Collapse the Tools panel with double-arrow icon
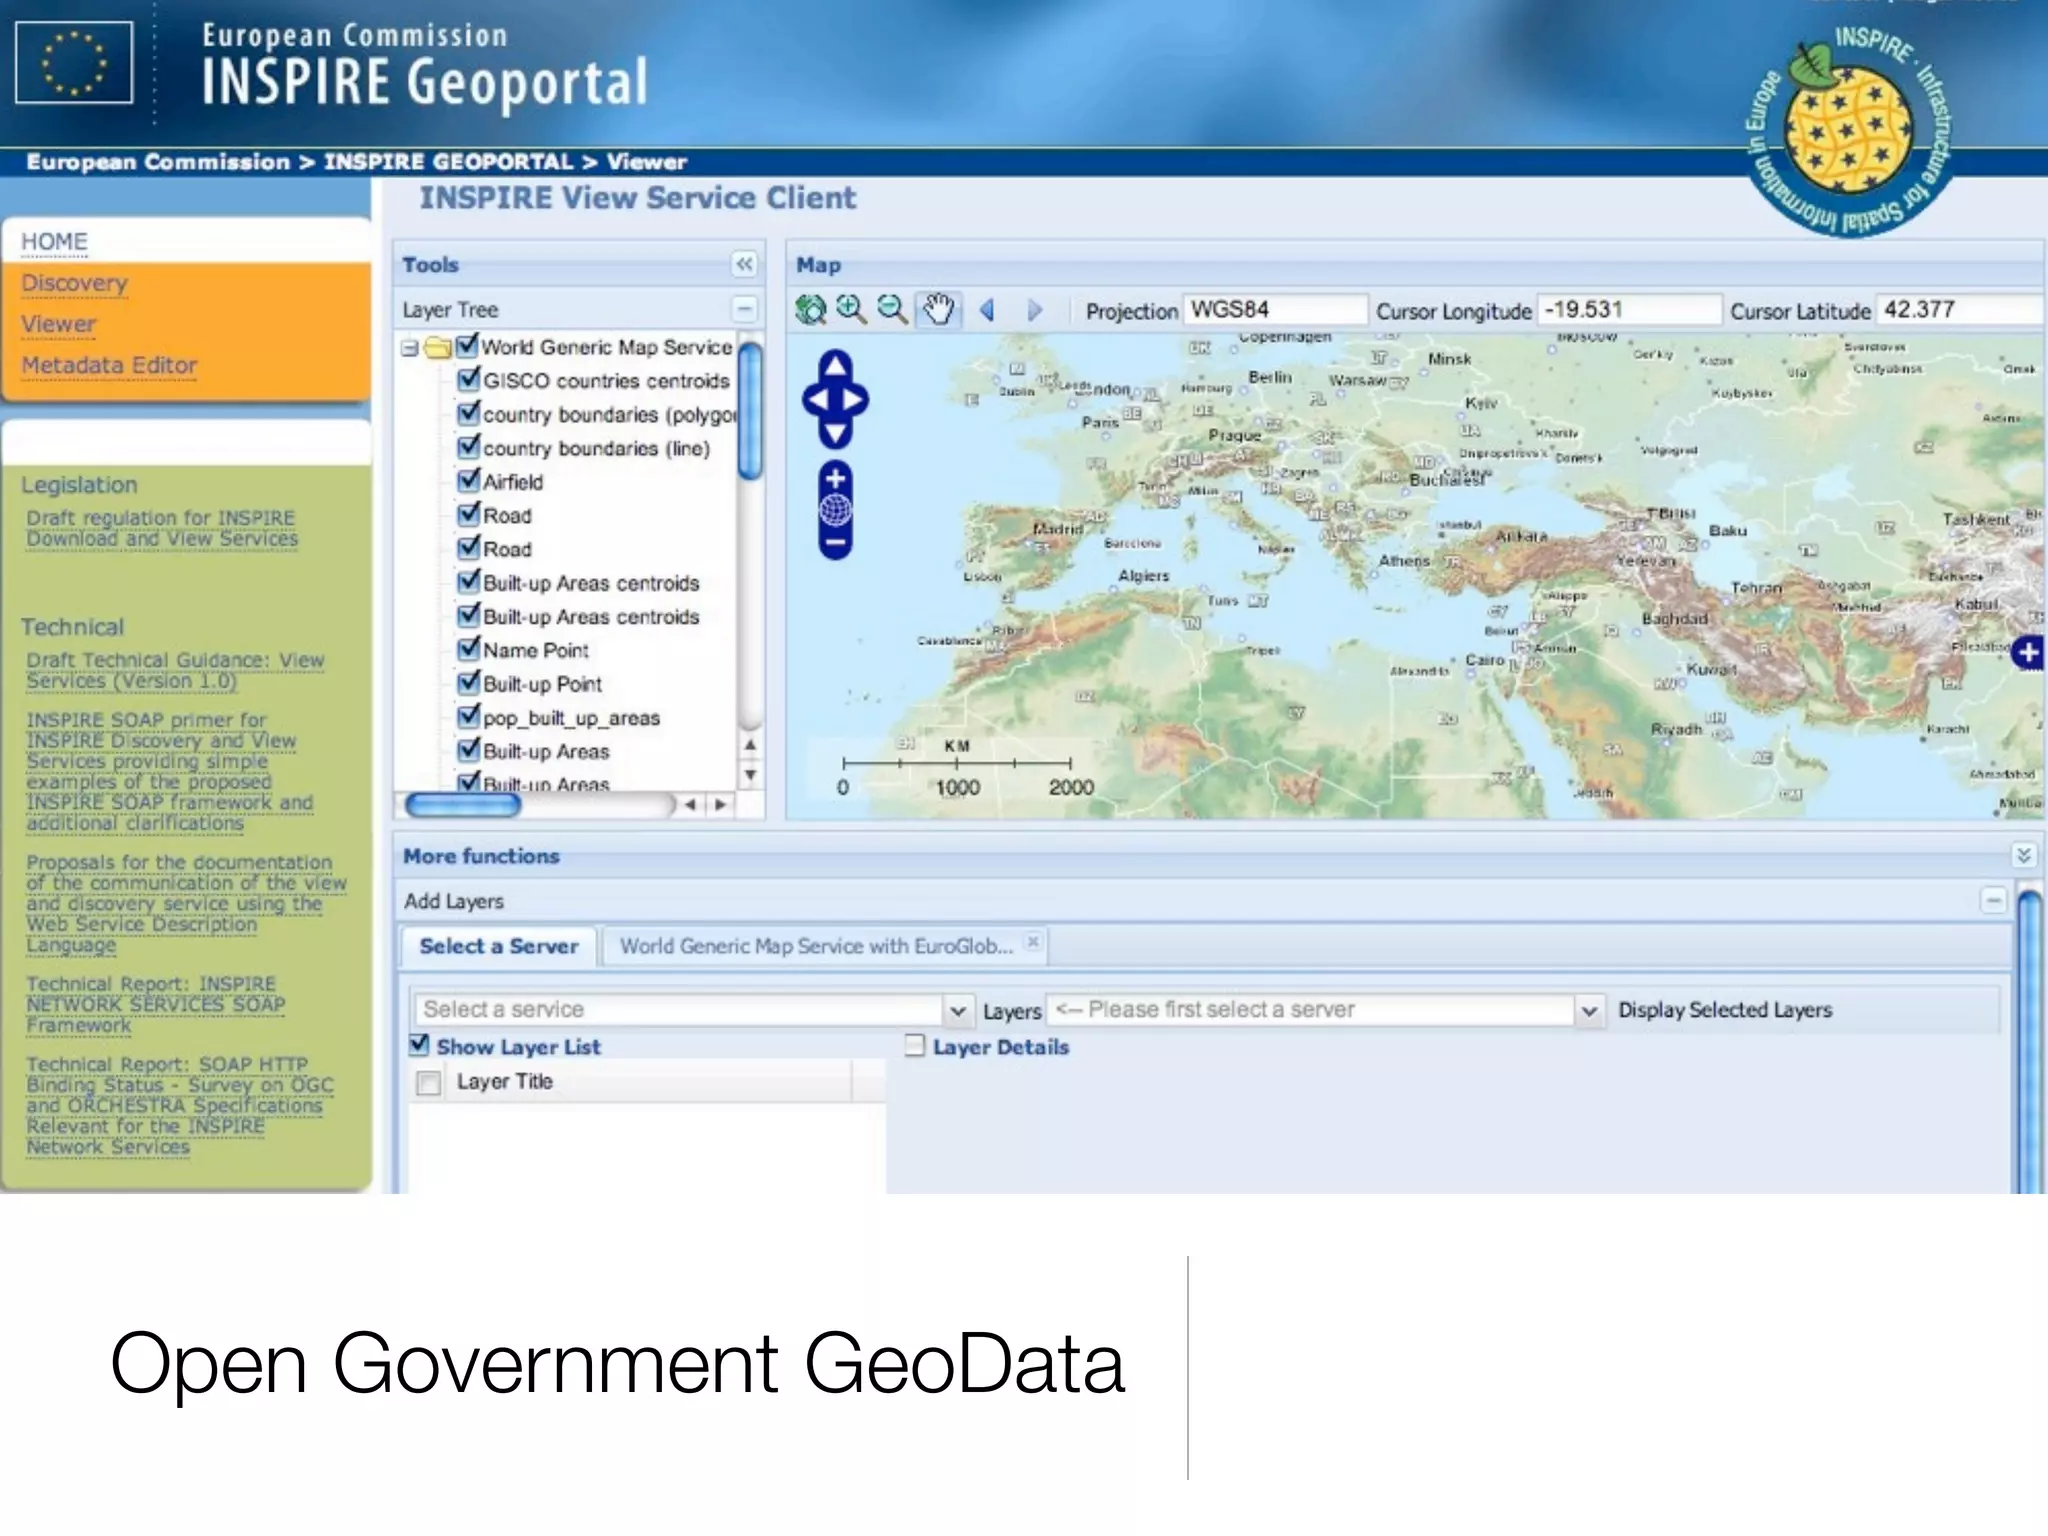The image size is (2048, 1536). [744, 264]
